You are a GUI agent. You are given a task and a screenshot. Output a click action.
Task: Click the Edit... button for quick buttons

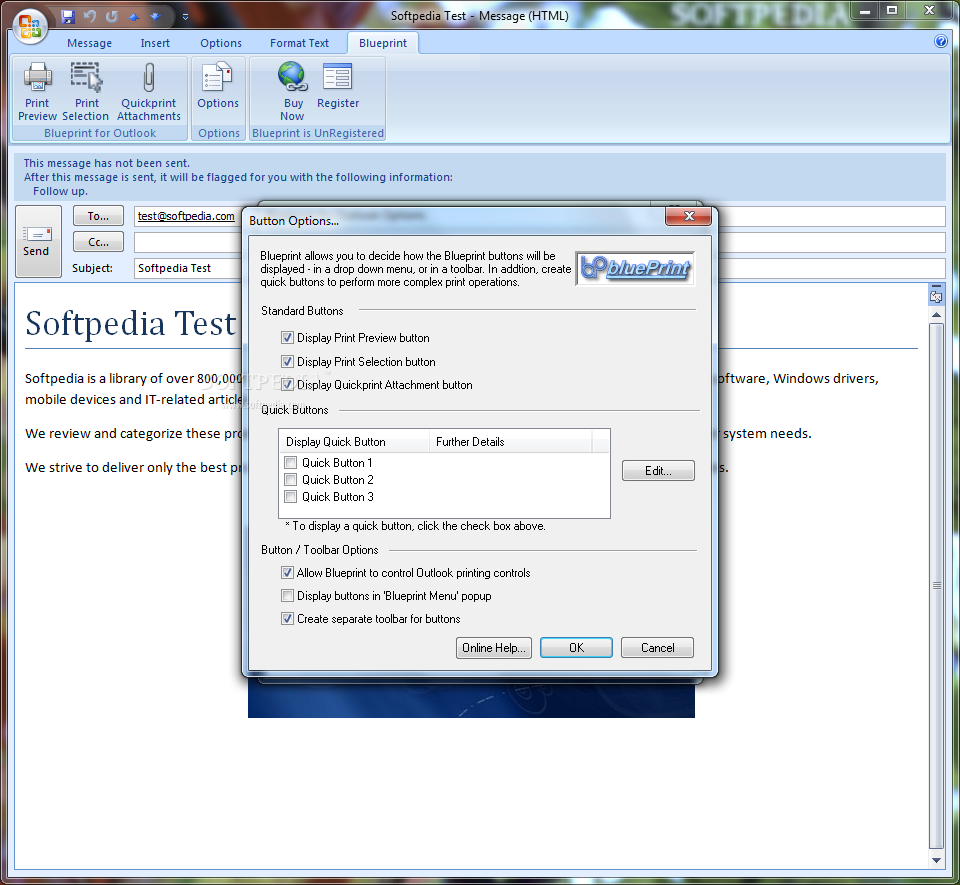tap(658, 470)
